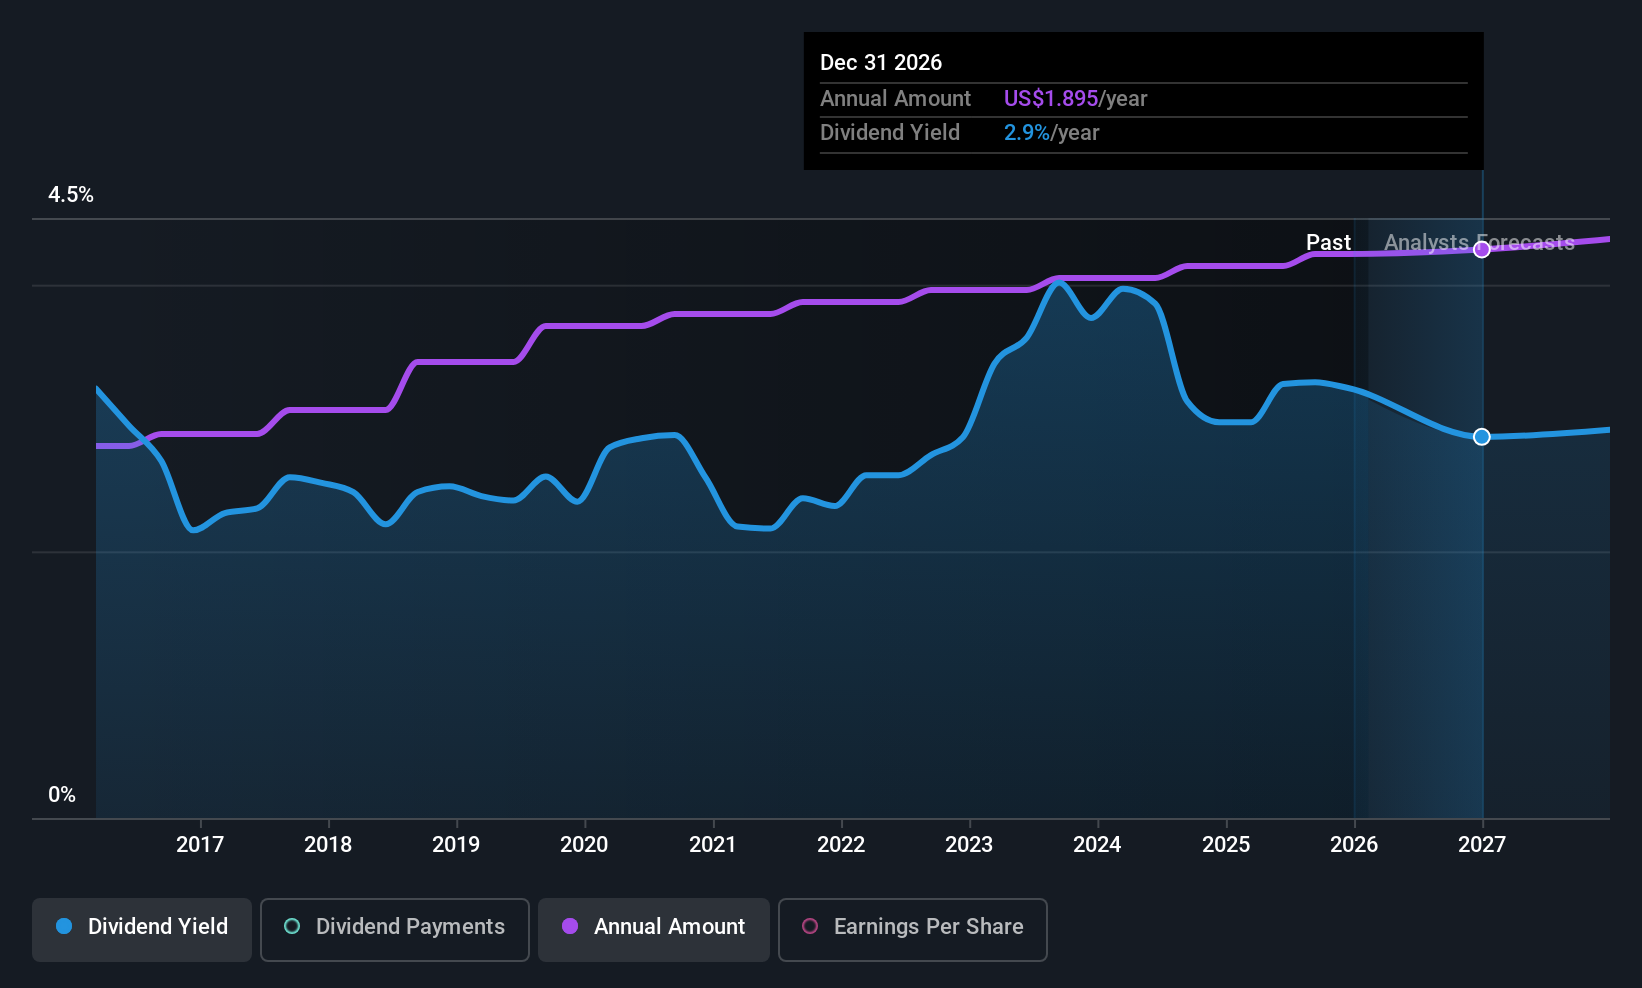Click the blue dividend yield marker at 2027
This screenshot has width=1642, height=988.
pos(1482,437)
